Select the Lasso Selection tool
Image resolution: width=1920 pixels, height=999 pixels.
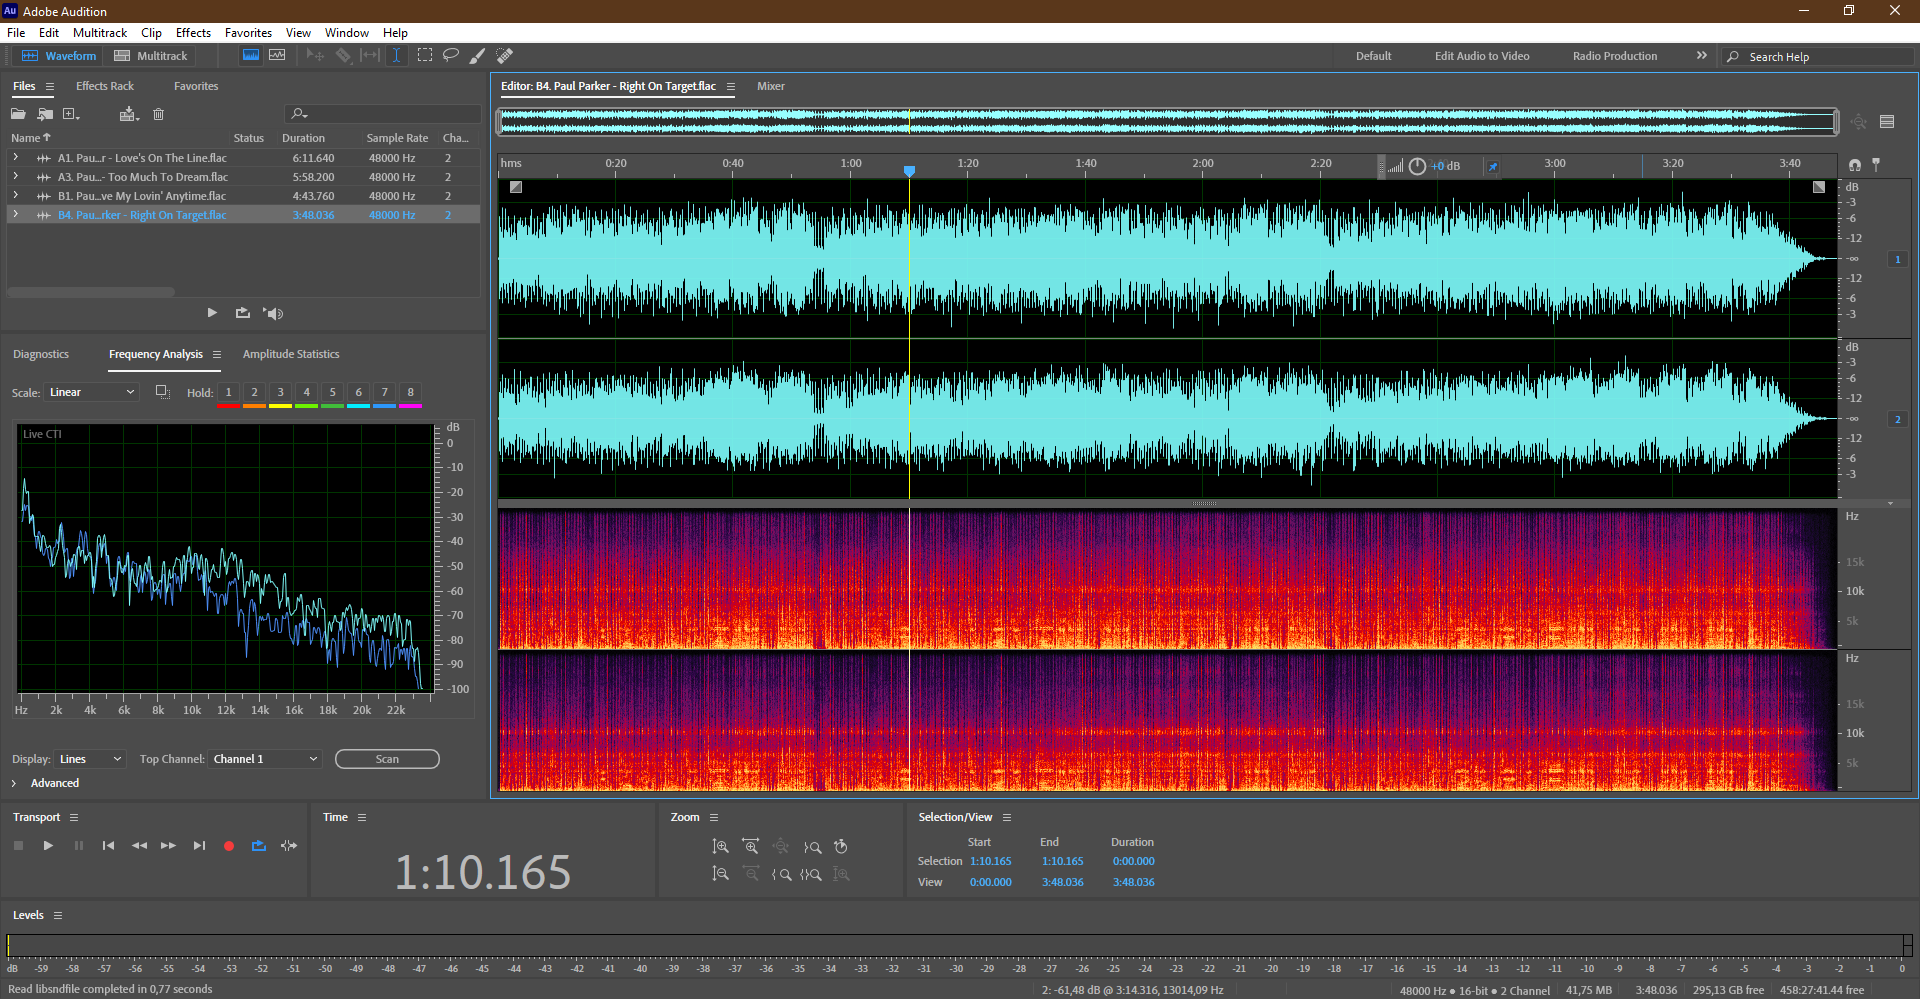click(x=451, y=56)
